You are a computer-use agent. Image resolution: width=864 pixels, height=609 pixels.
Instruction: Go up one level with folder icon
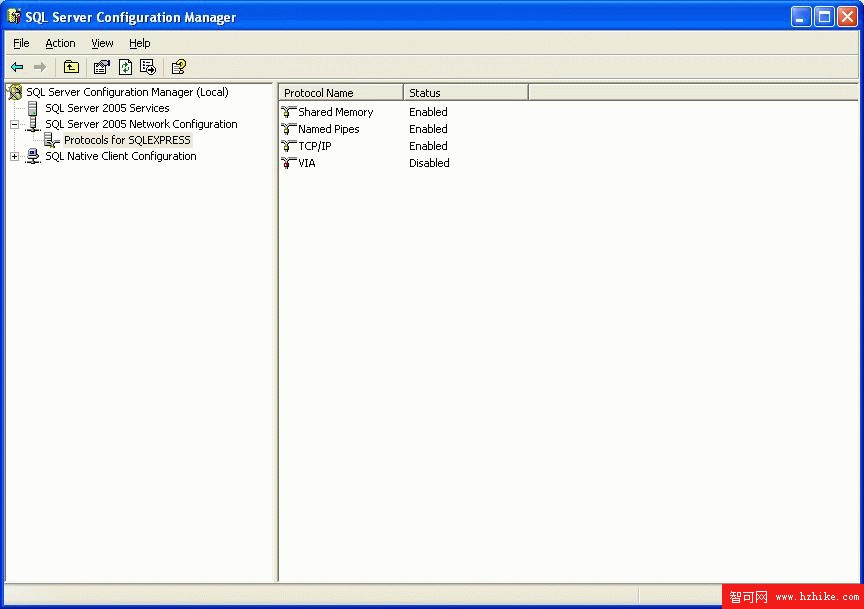click(x=71, y=67)
